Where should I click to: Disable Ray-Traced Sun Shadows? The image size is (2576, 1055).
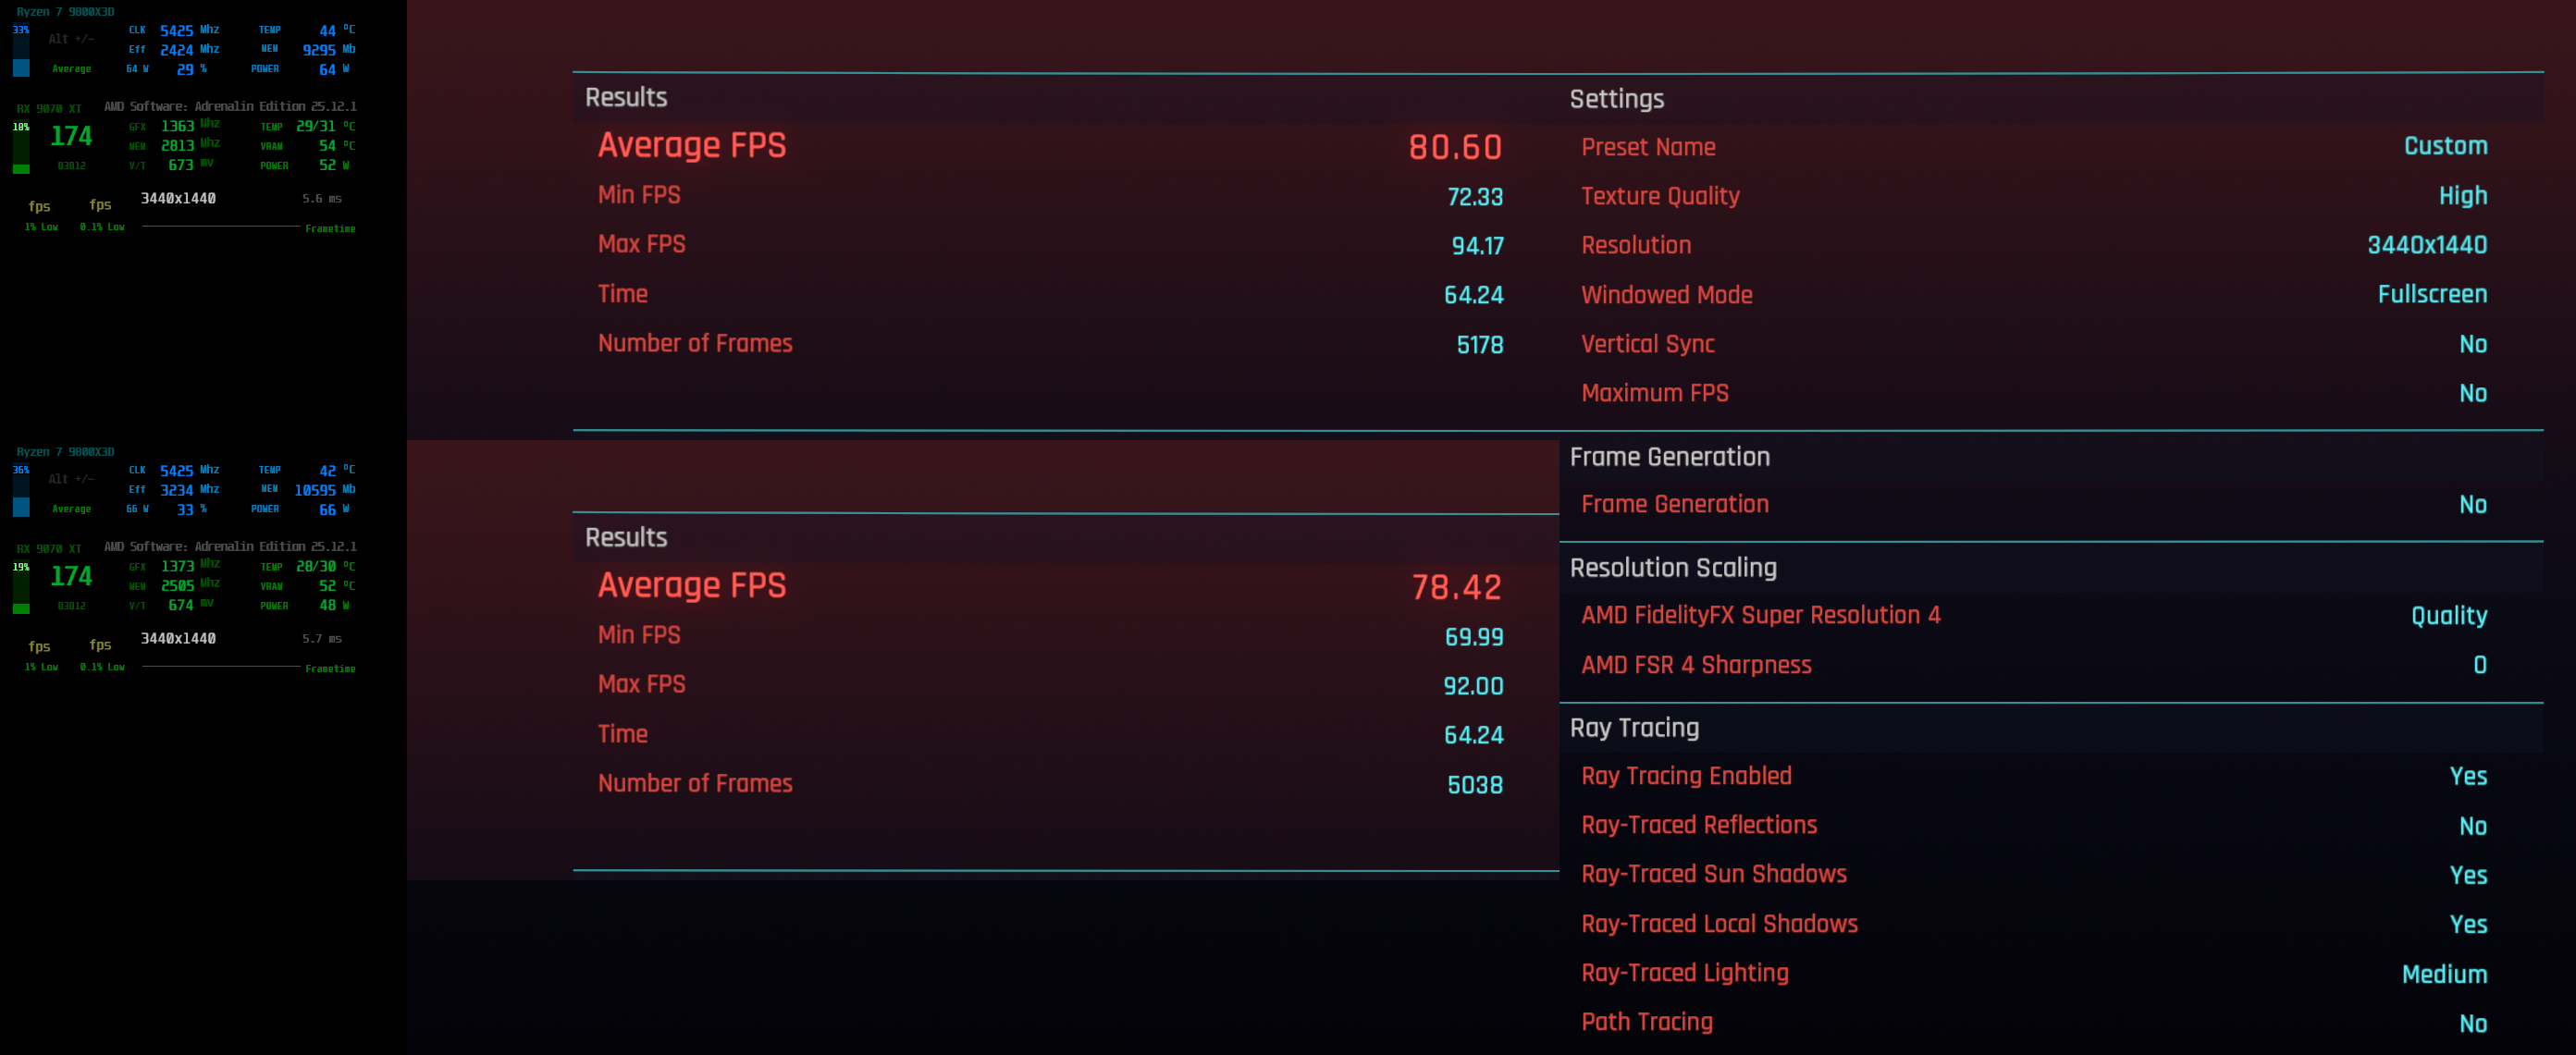coord(2467,875)
